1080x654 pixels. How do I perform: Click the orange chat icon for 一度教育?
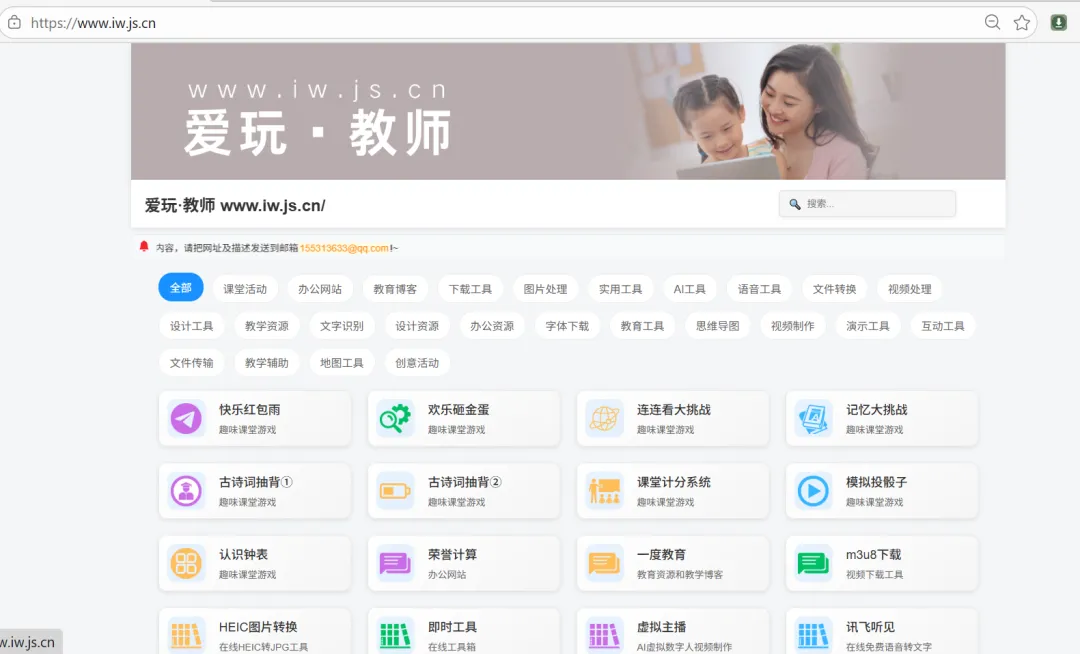604,563
